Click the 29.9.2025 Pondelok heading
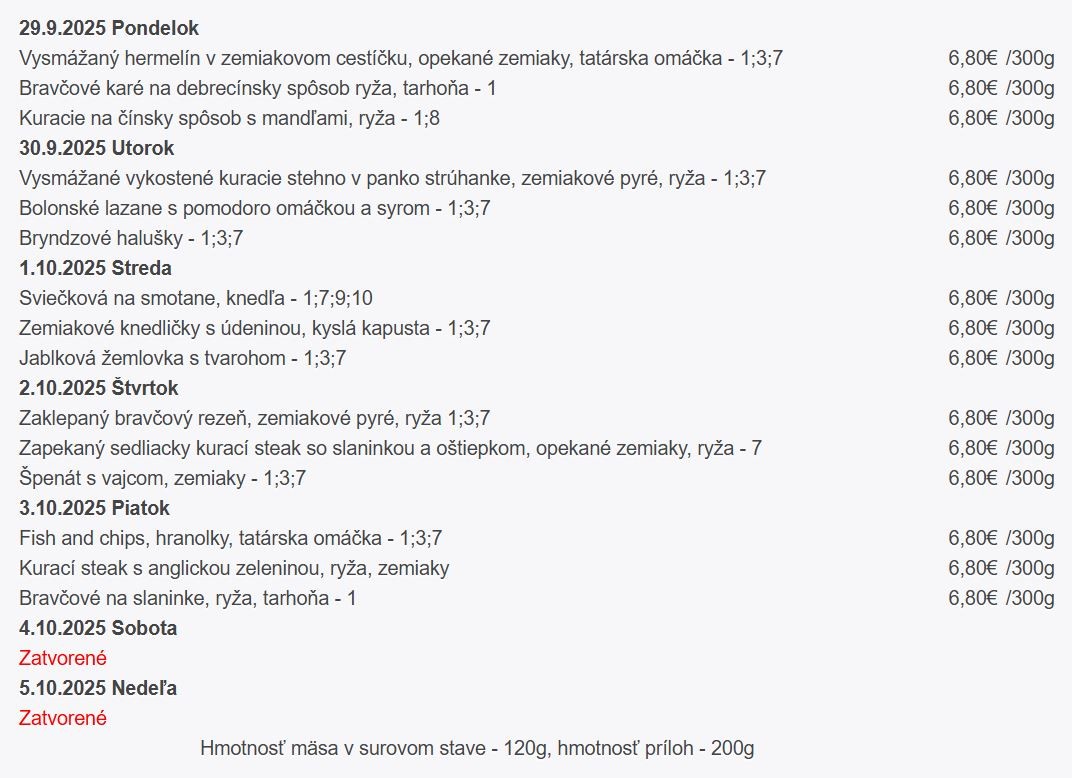 click(x=109, y=28)
